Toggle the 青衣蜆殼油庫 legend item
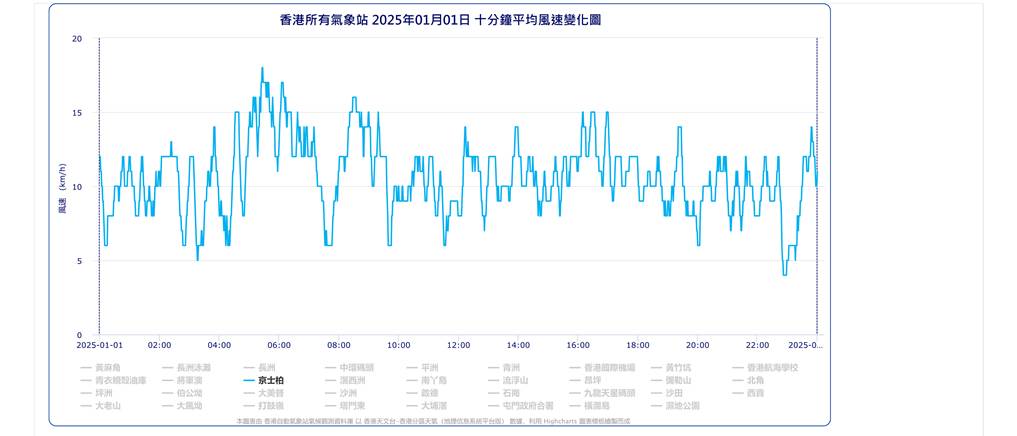This screenshot has width=1017, height=436. [120, 381]
